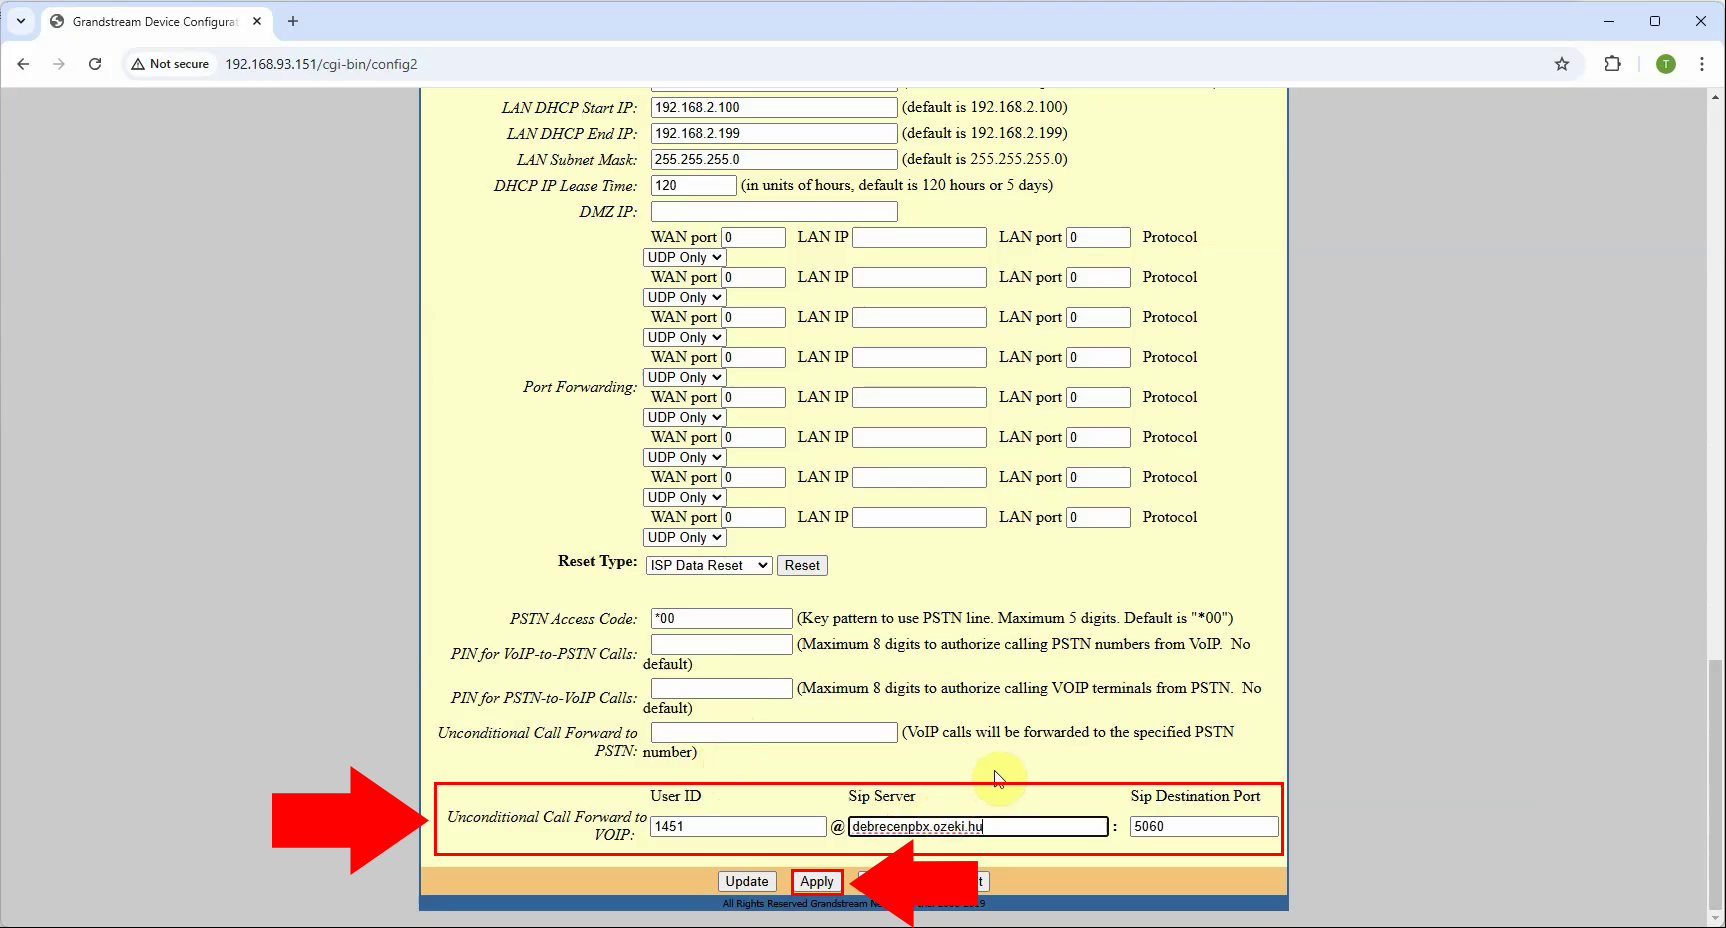Click the PIN for PSTN-to-VoIP Calls field
1726x928 pixels.
coord(722,688)
